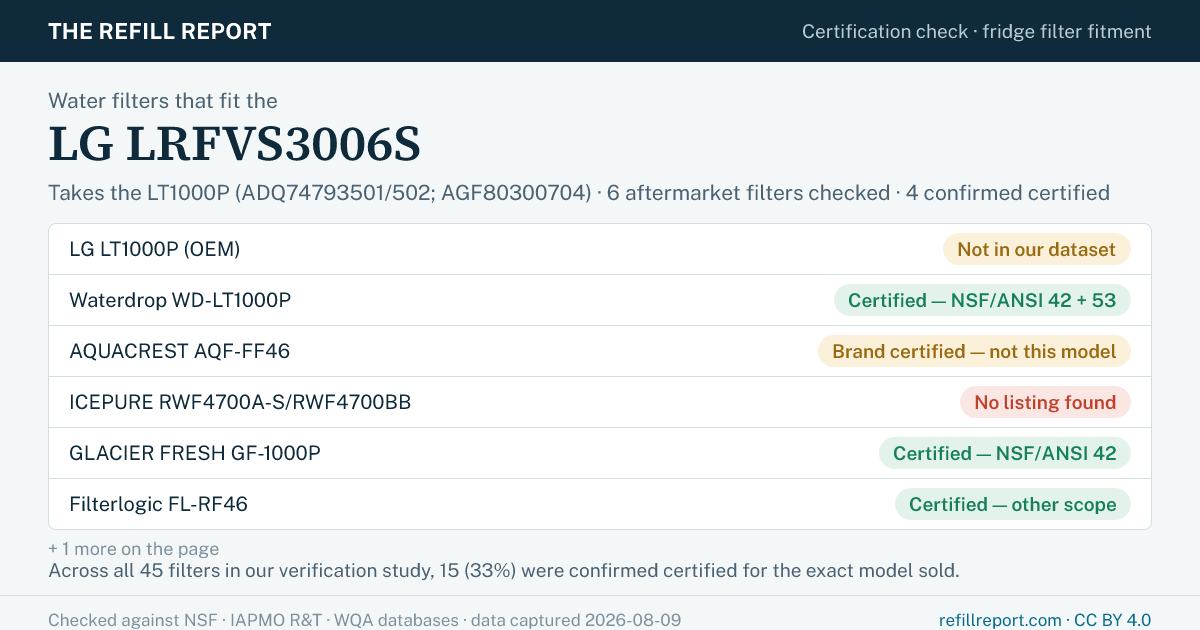The height and width of the screenshot is (630, 1200).
Task: Select the Filterlogic FL-RF46 row
Action: [600, 504]
